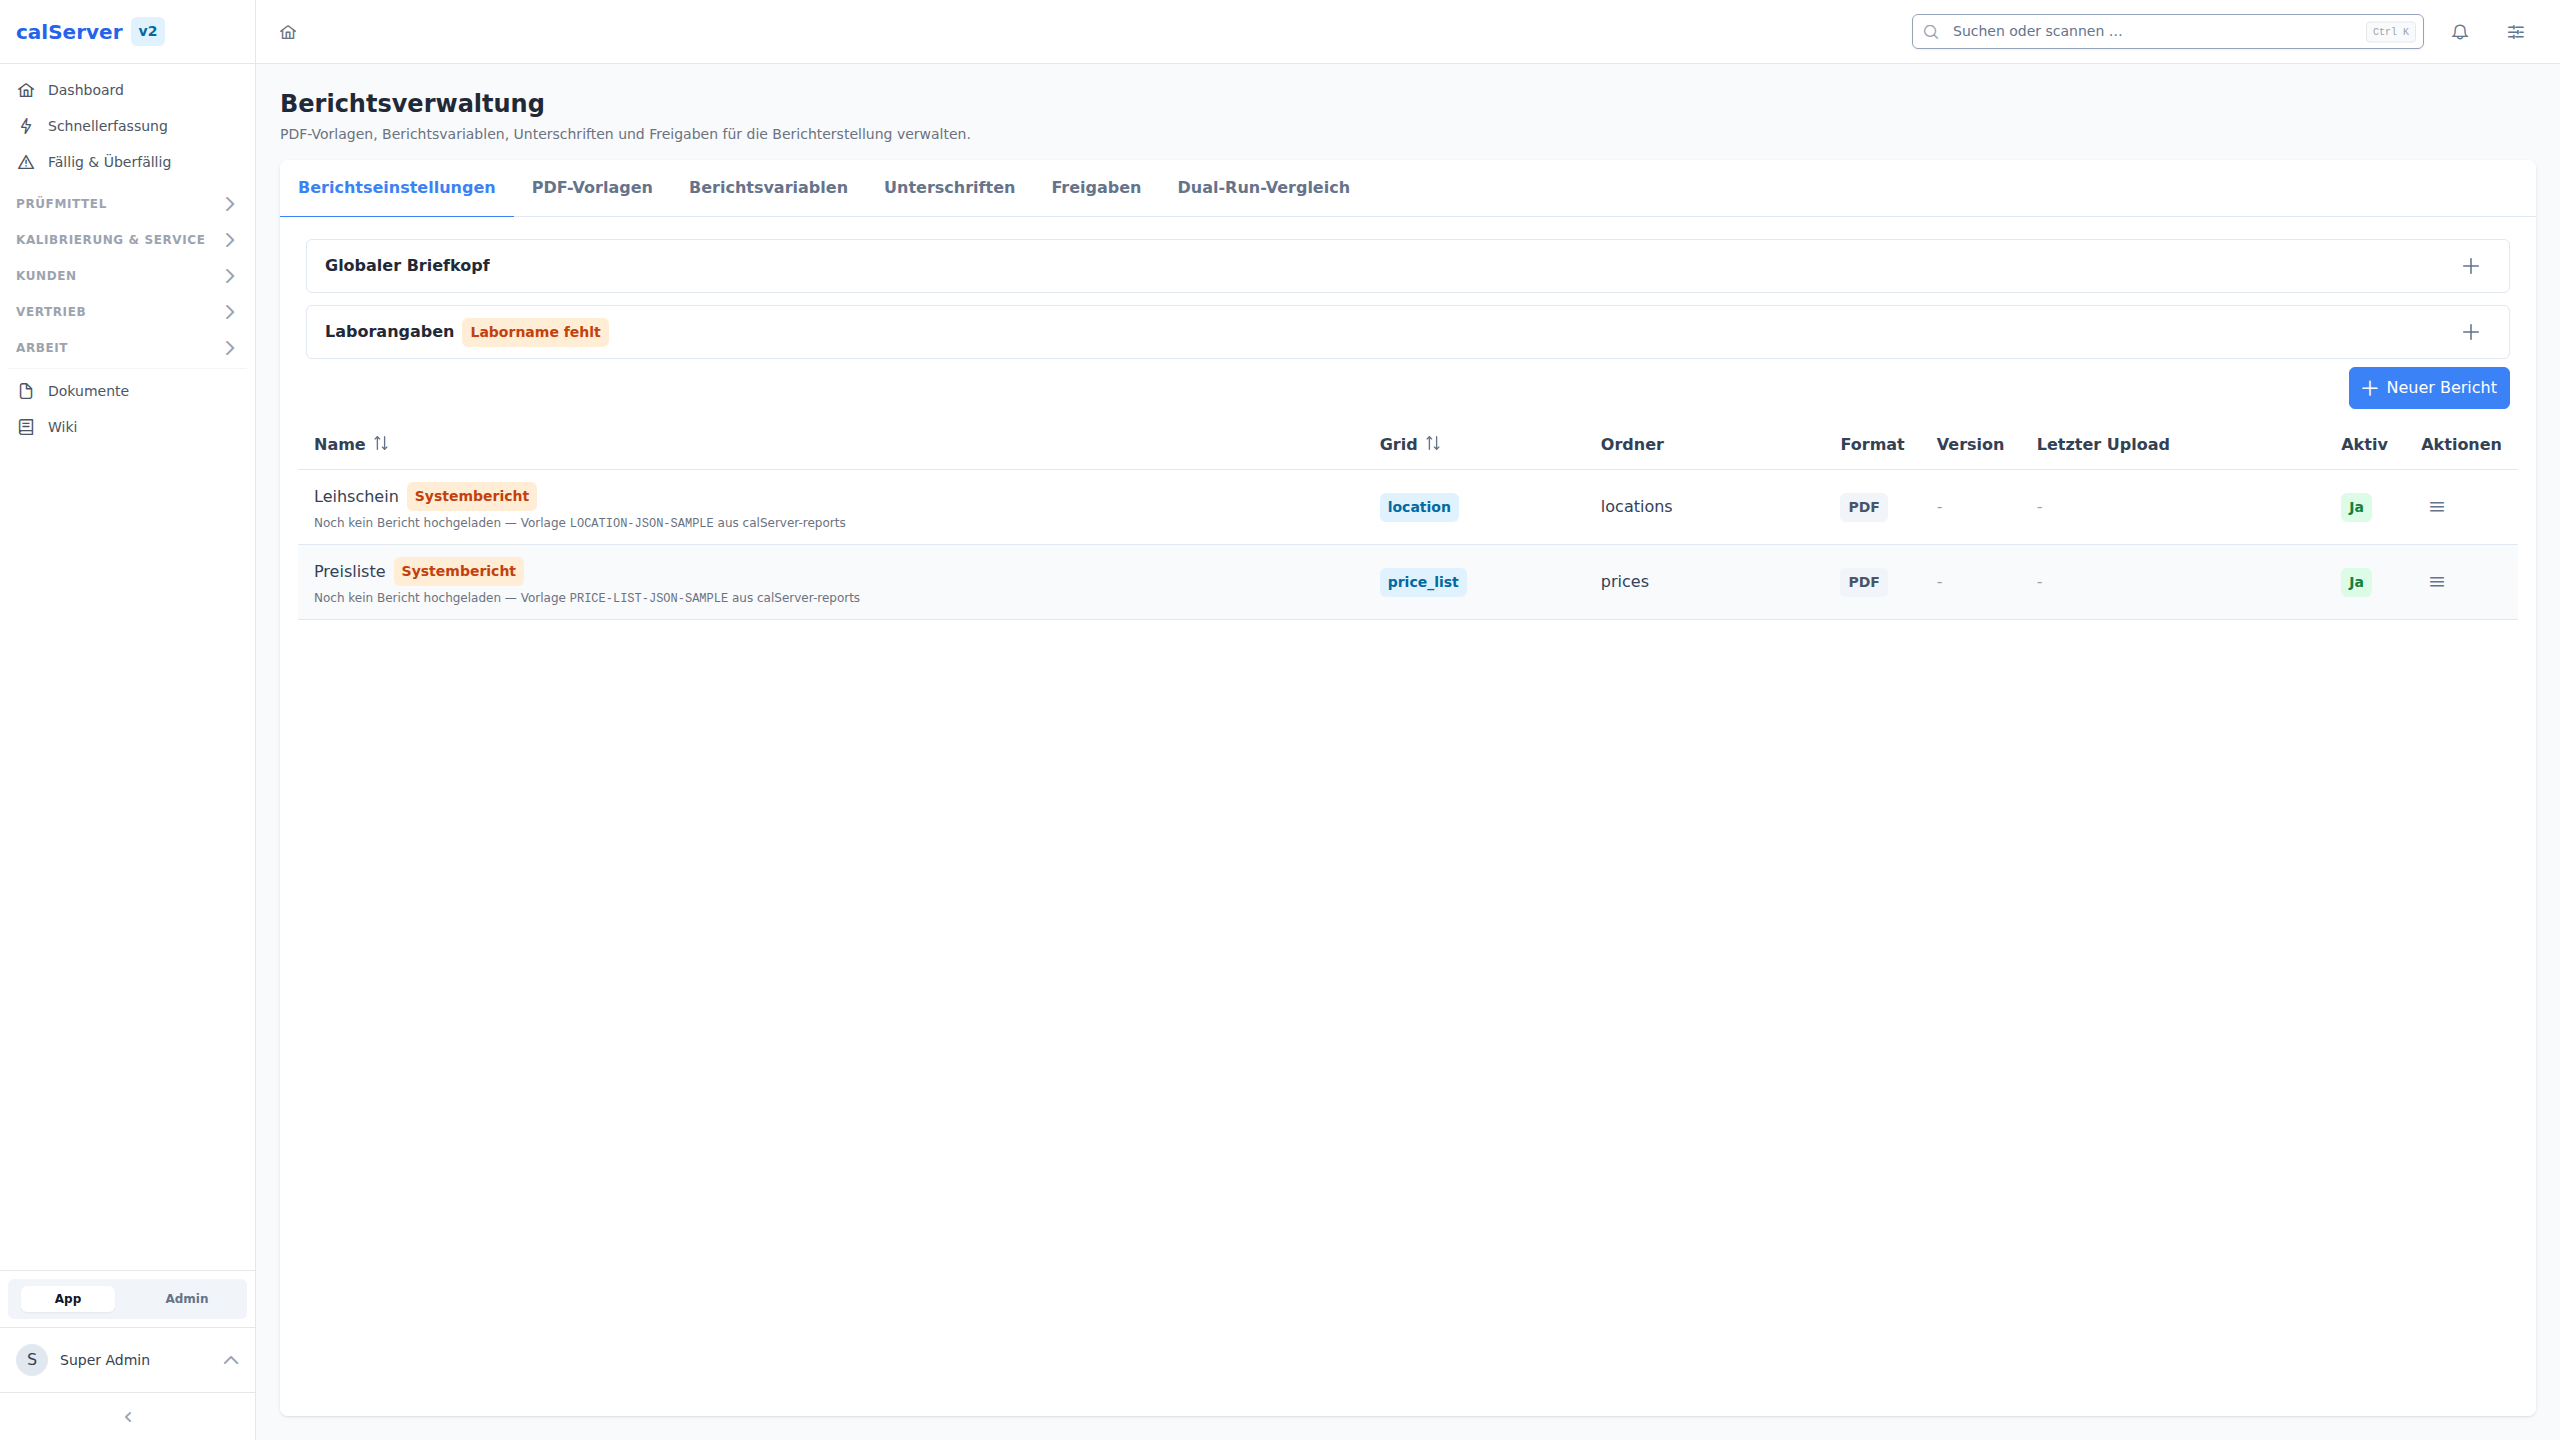Expand the Globaler Briefkopf section
Image resolution: width=2560 pixels, height=1440 pixels.
tap(2471, 266)
